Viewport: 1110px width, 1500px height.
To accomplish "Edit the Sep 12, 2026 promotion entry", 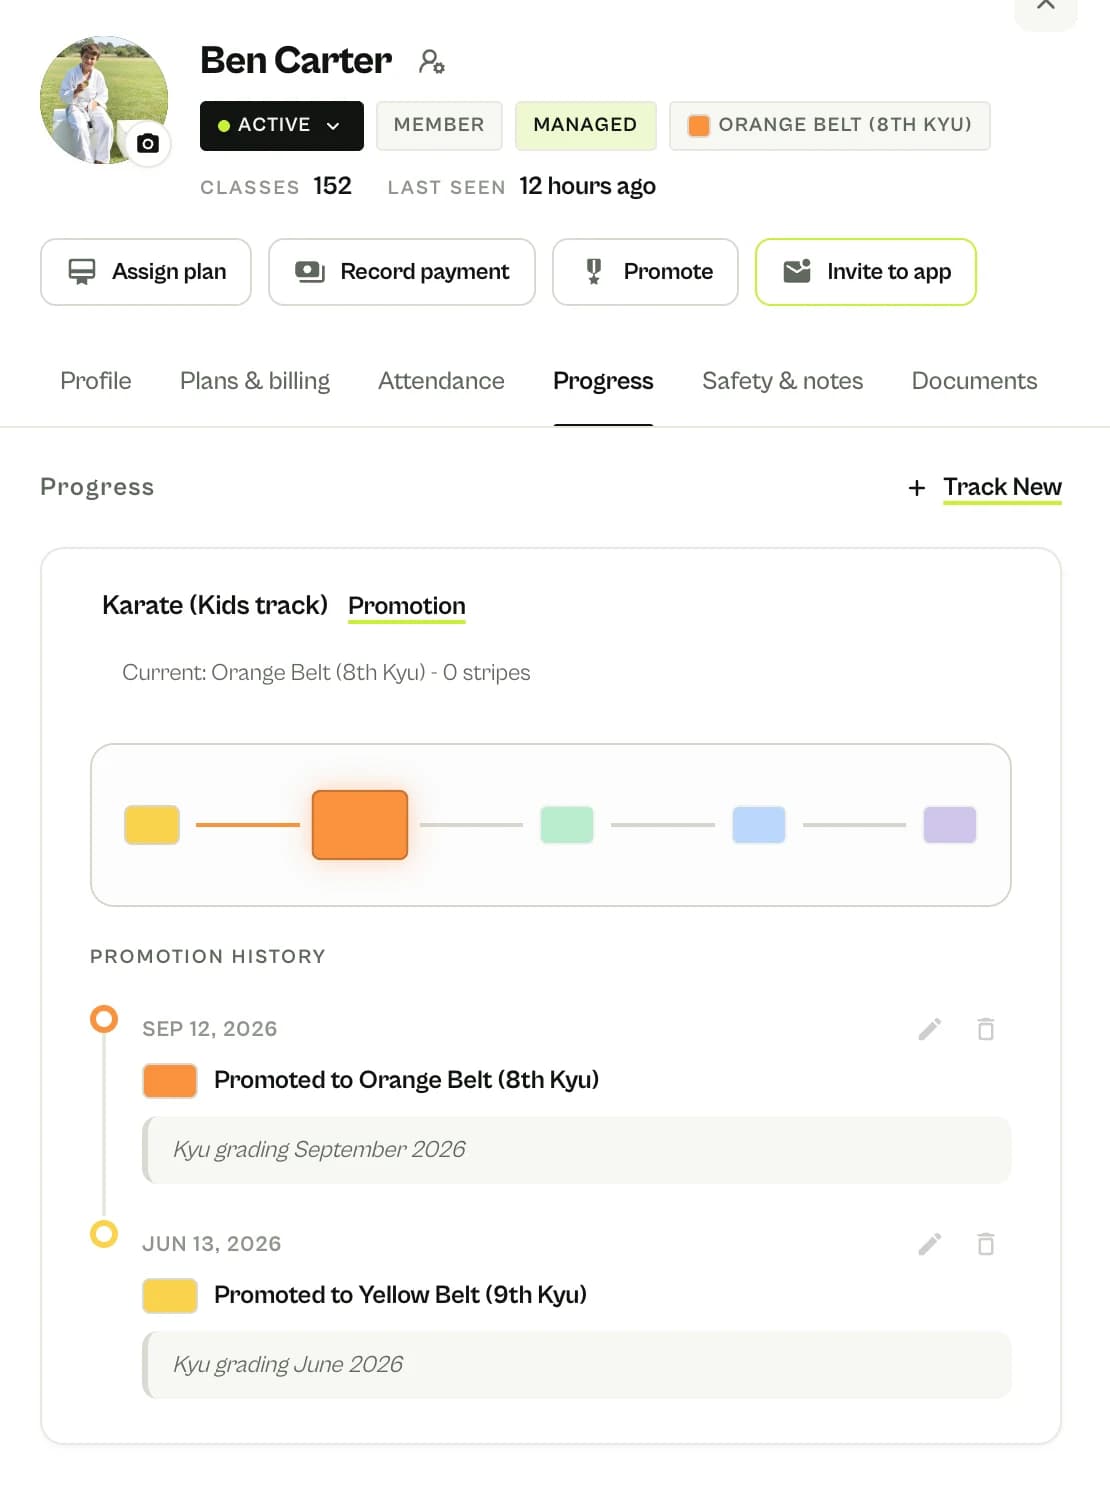I will pos(930,1029).
